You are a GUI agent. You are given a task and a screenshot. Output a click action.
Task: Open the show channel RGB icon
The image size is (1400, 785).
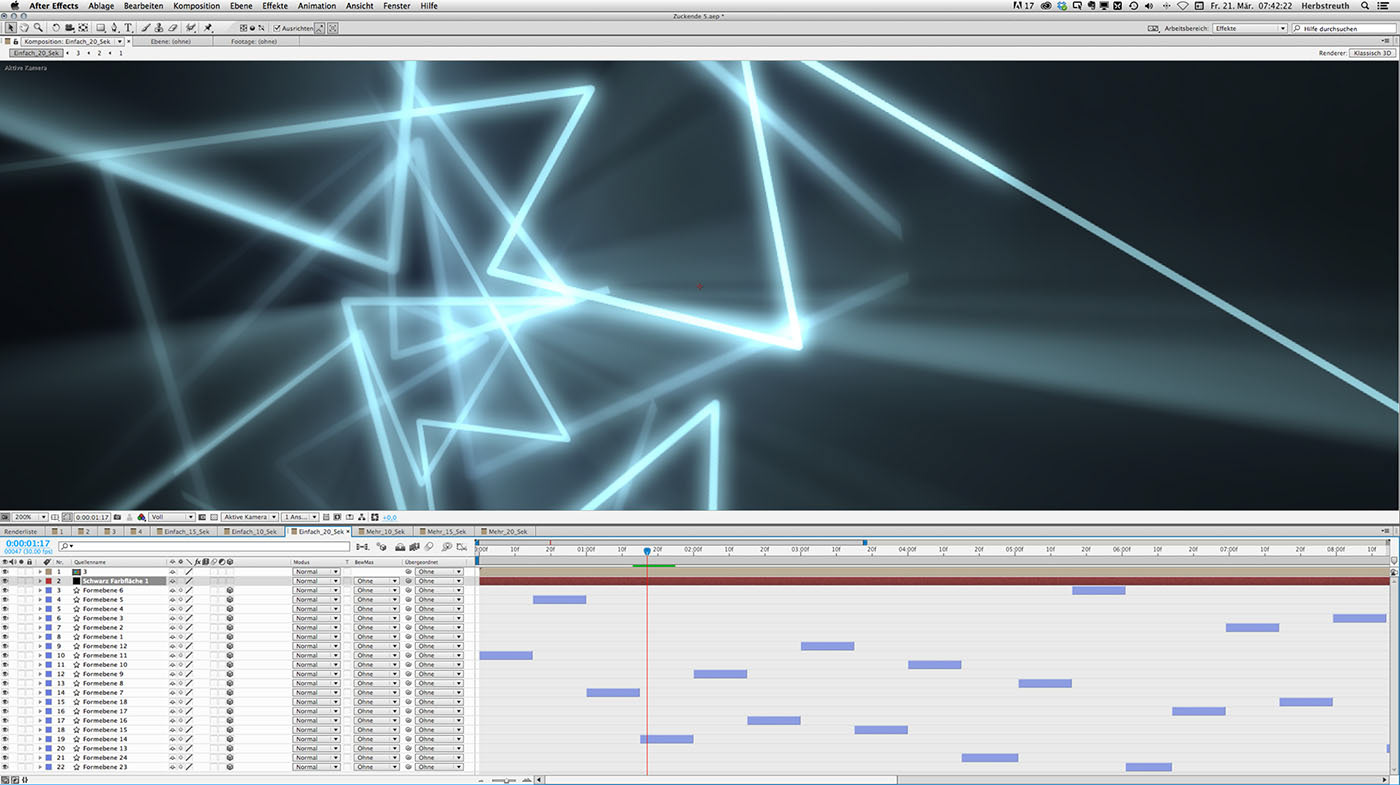pos(141,517)
